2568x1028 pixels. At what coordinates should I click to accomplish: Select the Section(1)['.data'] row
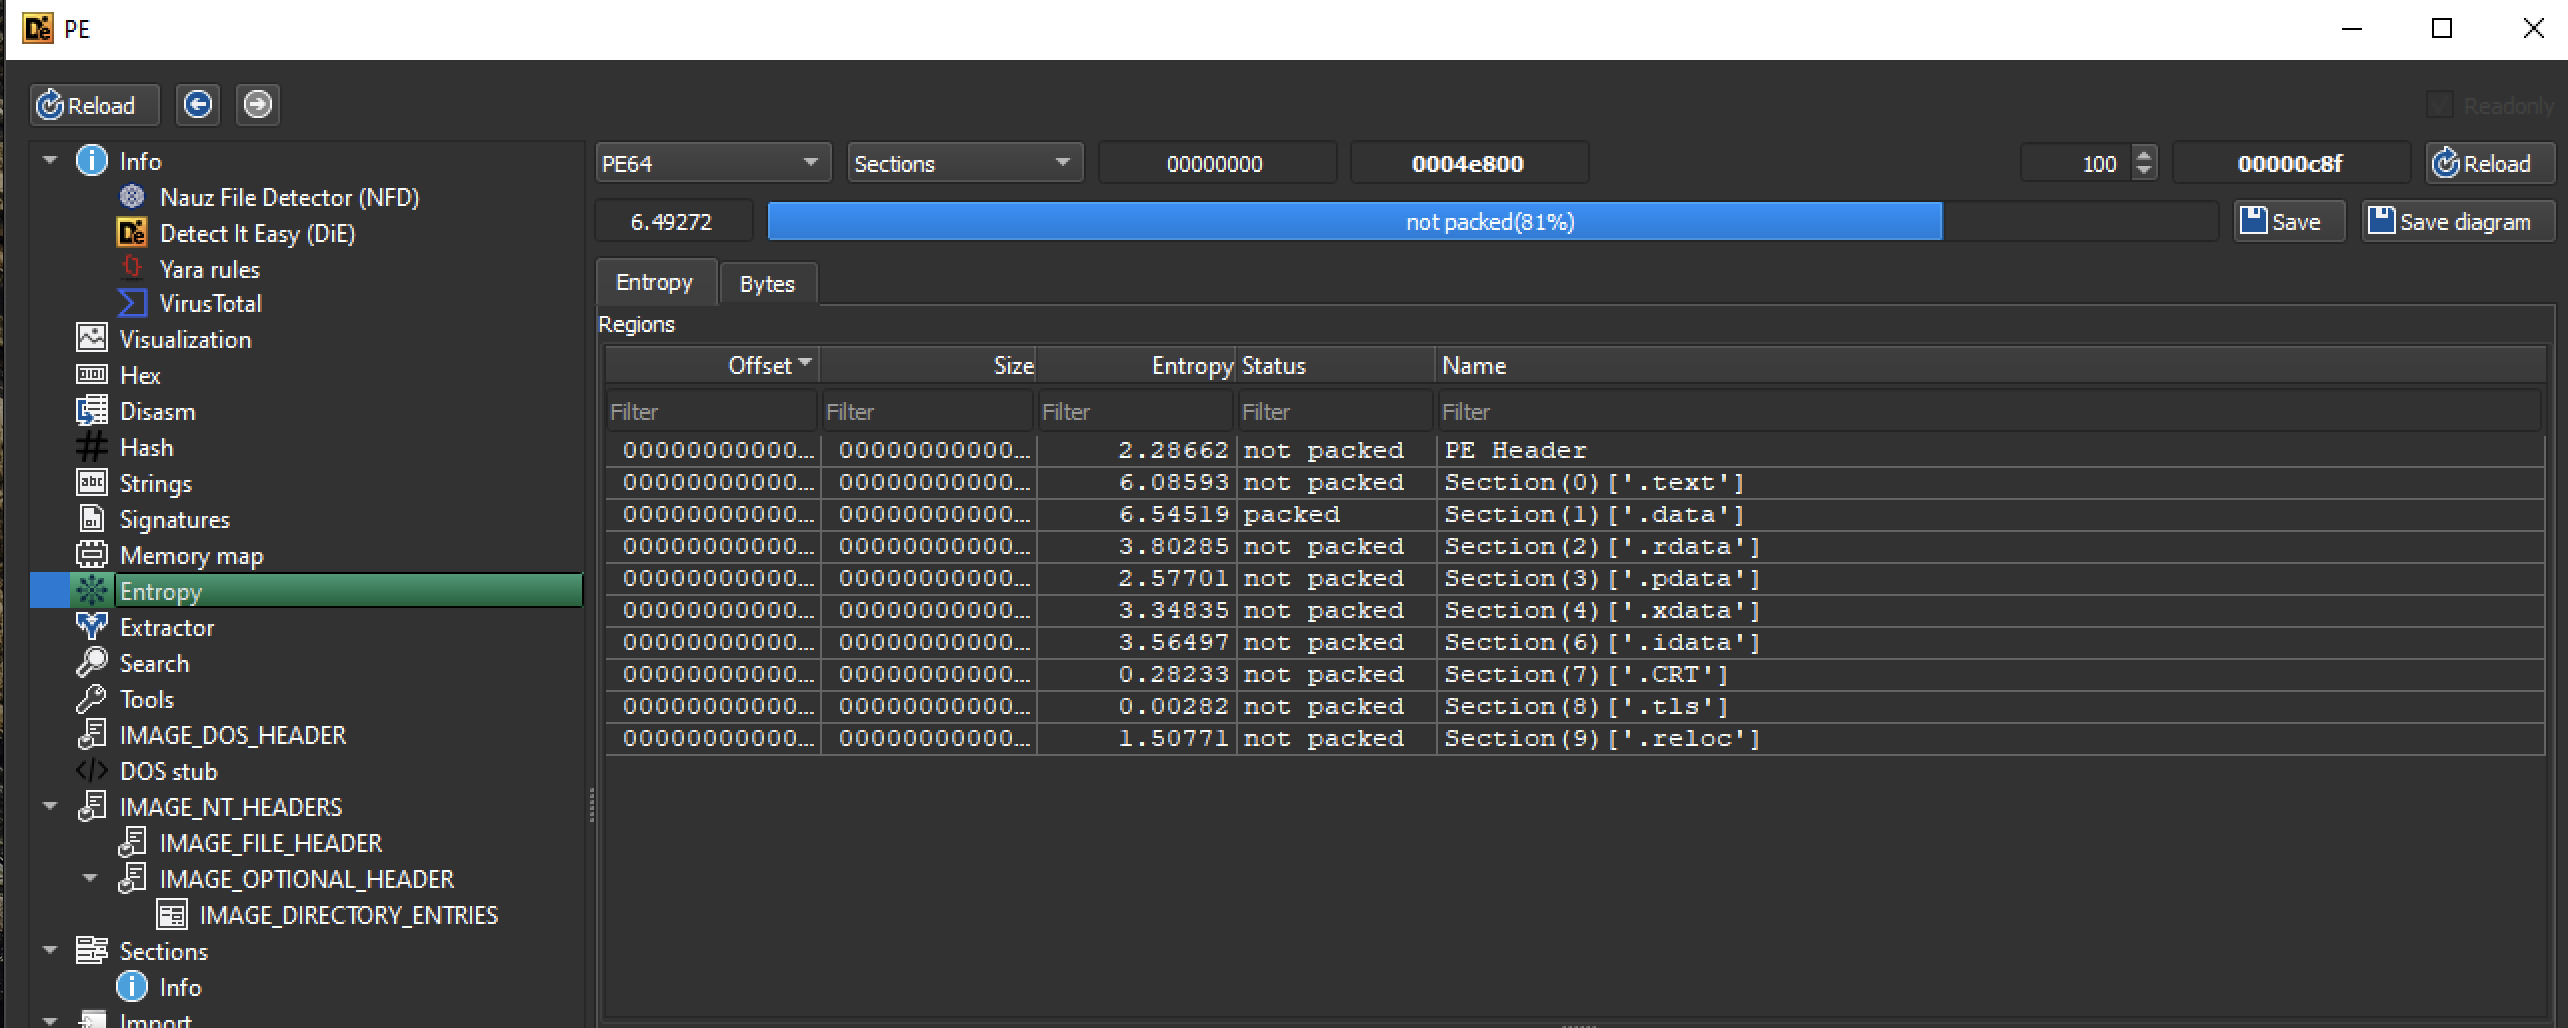tap(1575, 514)
